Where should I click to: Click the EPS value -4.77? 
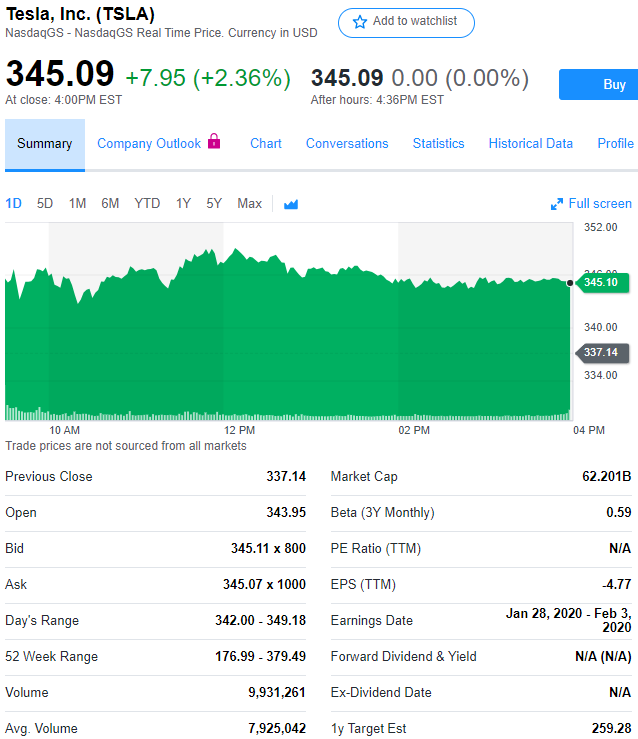(x=617, y=584)
